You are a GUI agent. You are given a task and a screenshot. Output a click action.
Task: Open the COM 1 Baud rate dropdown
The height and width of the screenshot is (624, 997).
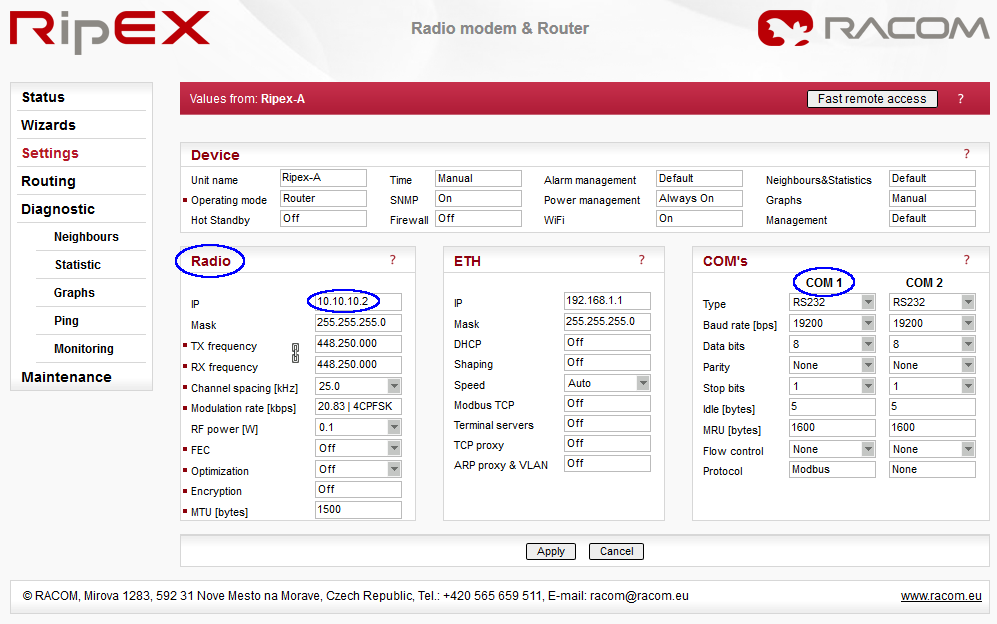tap(868, 324)
